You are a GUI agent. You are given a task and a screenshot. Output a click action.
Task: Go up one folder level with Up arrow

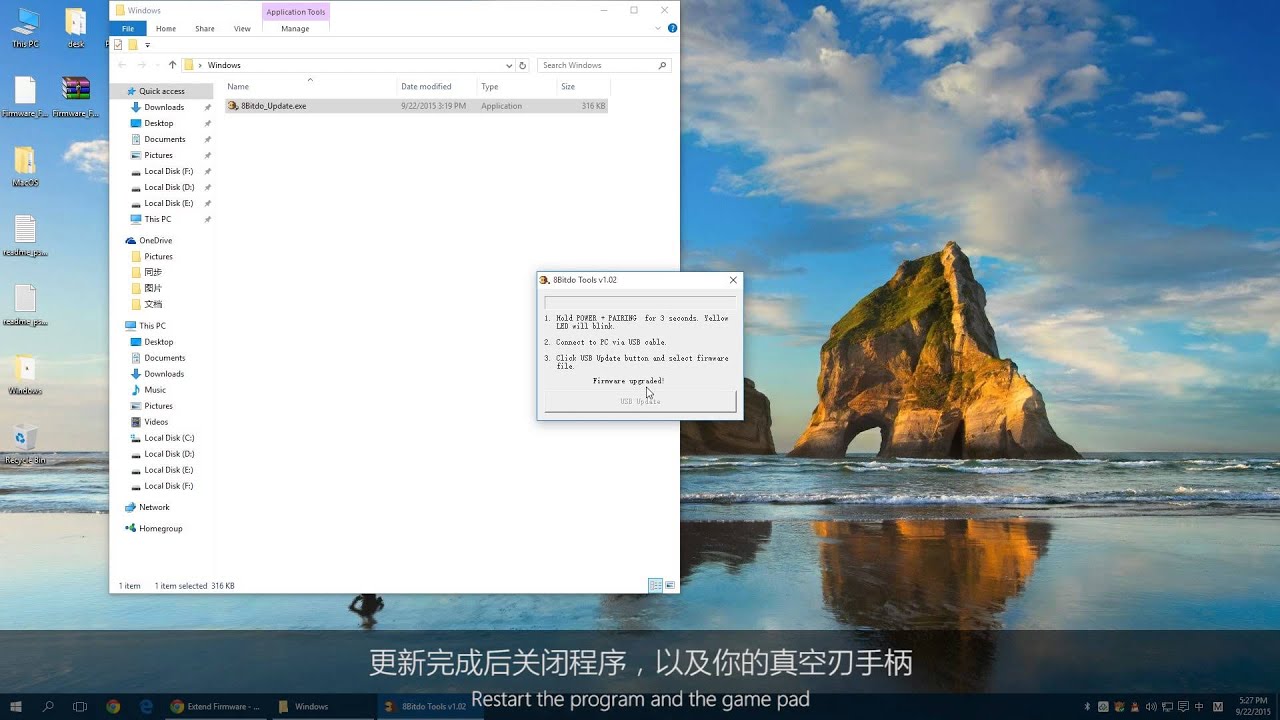coord(172,65)
